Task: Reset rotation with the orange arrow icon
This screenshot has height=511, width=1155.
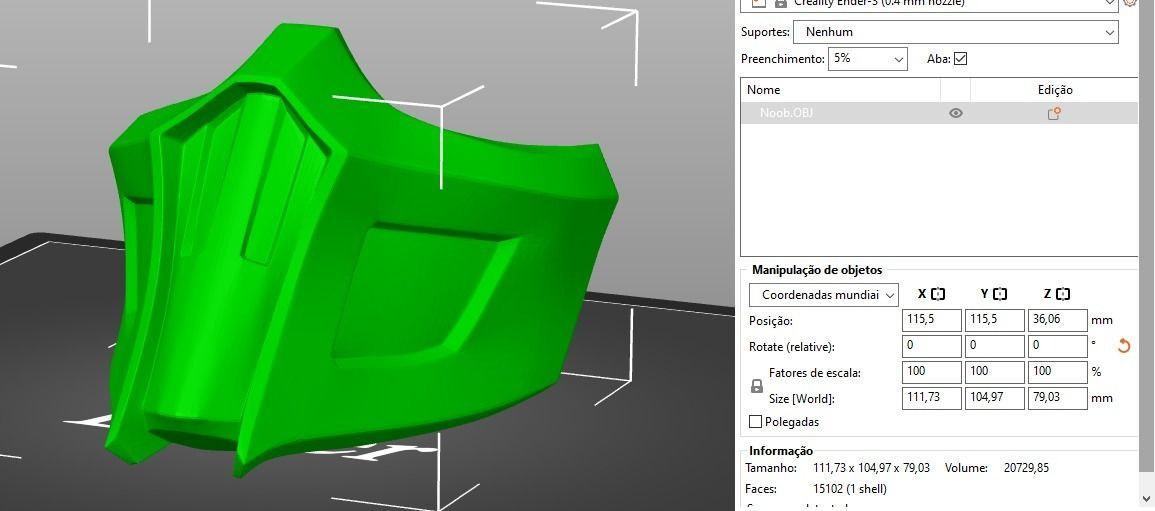Action: click(x=1123, y=345)
